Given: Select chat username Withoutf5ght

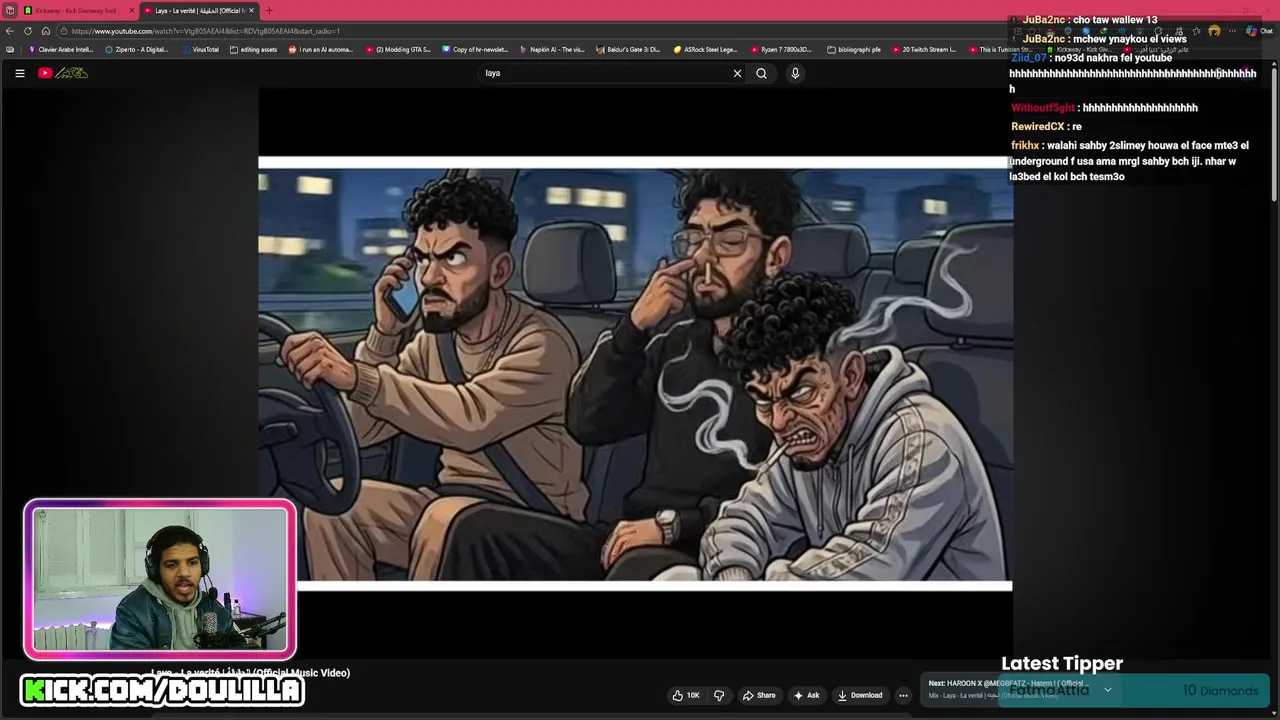Looking at the screenshot, I should pyautogui.click(x=1043, y=107).
